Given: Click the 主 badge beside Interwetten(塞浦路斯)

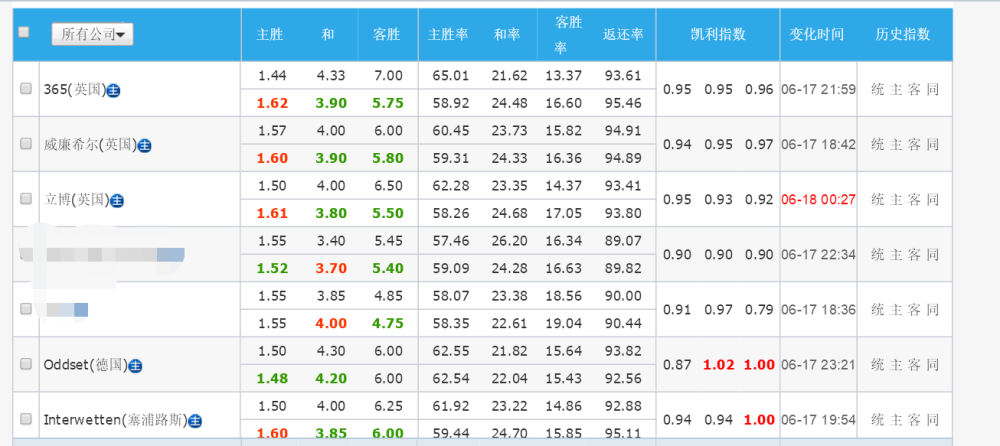Looking at the screenshot, I should [x=195, y=421].
